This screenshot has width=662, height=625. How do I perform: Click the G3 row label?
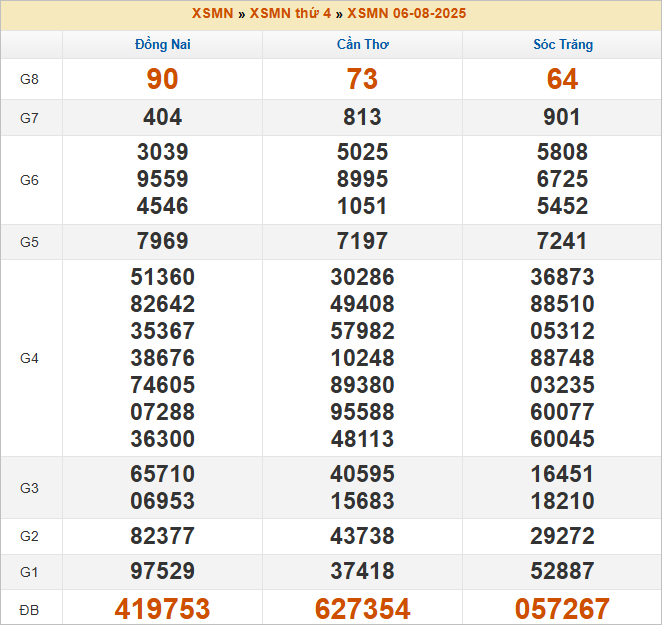tap(30, 488)
